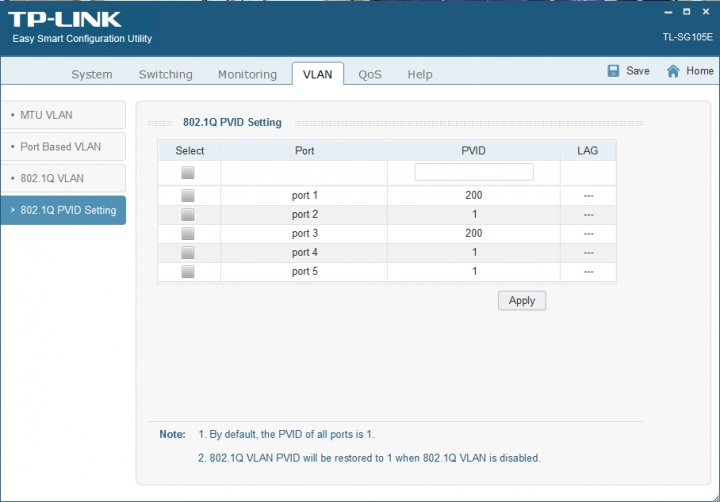Click the LAG '---' cell for port 5
This screenshot has width=720, height=502.
tap(588, 272)
